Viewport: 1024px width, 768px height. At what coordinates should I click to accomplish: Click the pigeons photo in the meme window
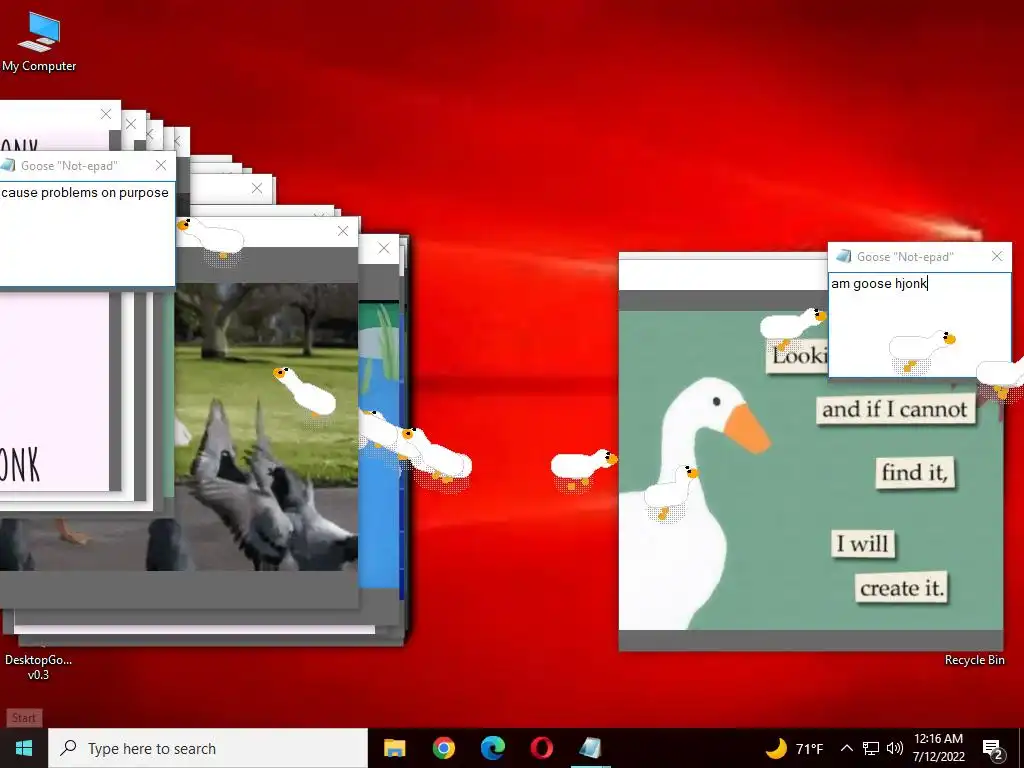click(x=266, y=426)
